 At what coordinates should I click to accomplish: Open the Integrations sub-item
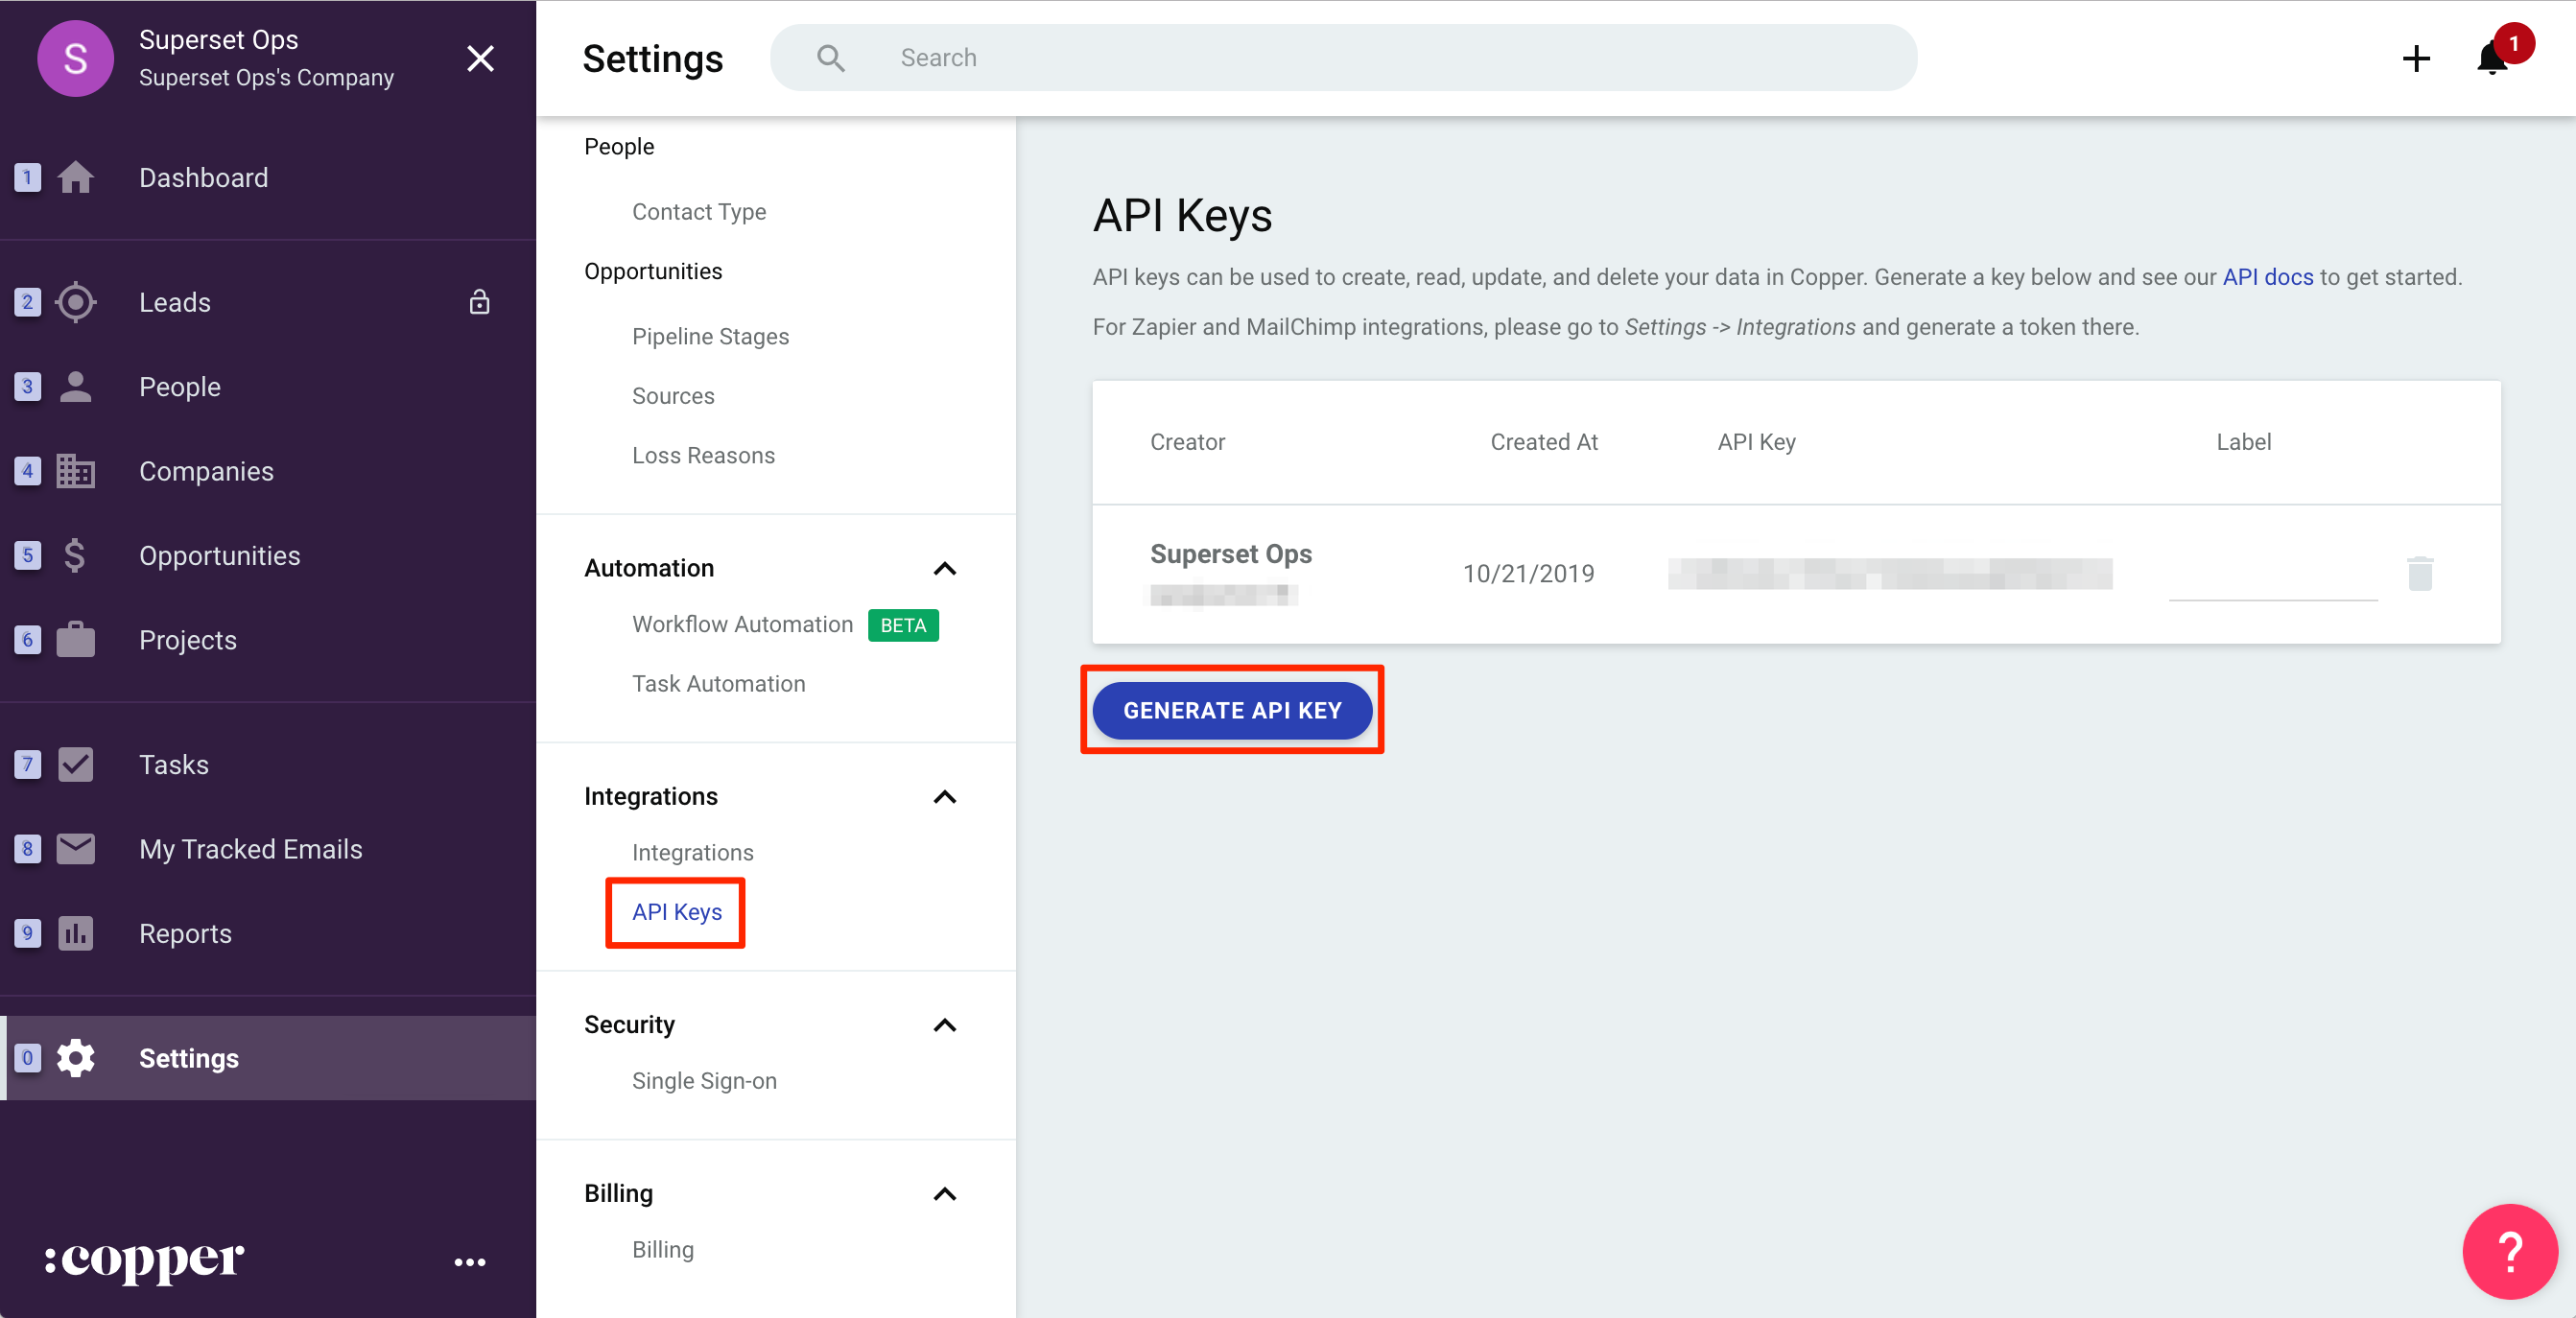coord(692,853)
